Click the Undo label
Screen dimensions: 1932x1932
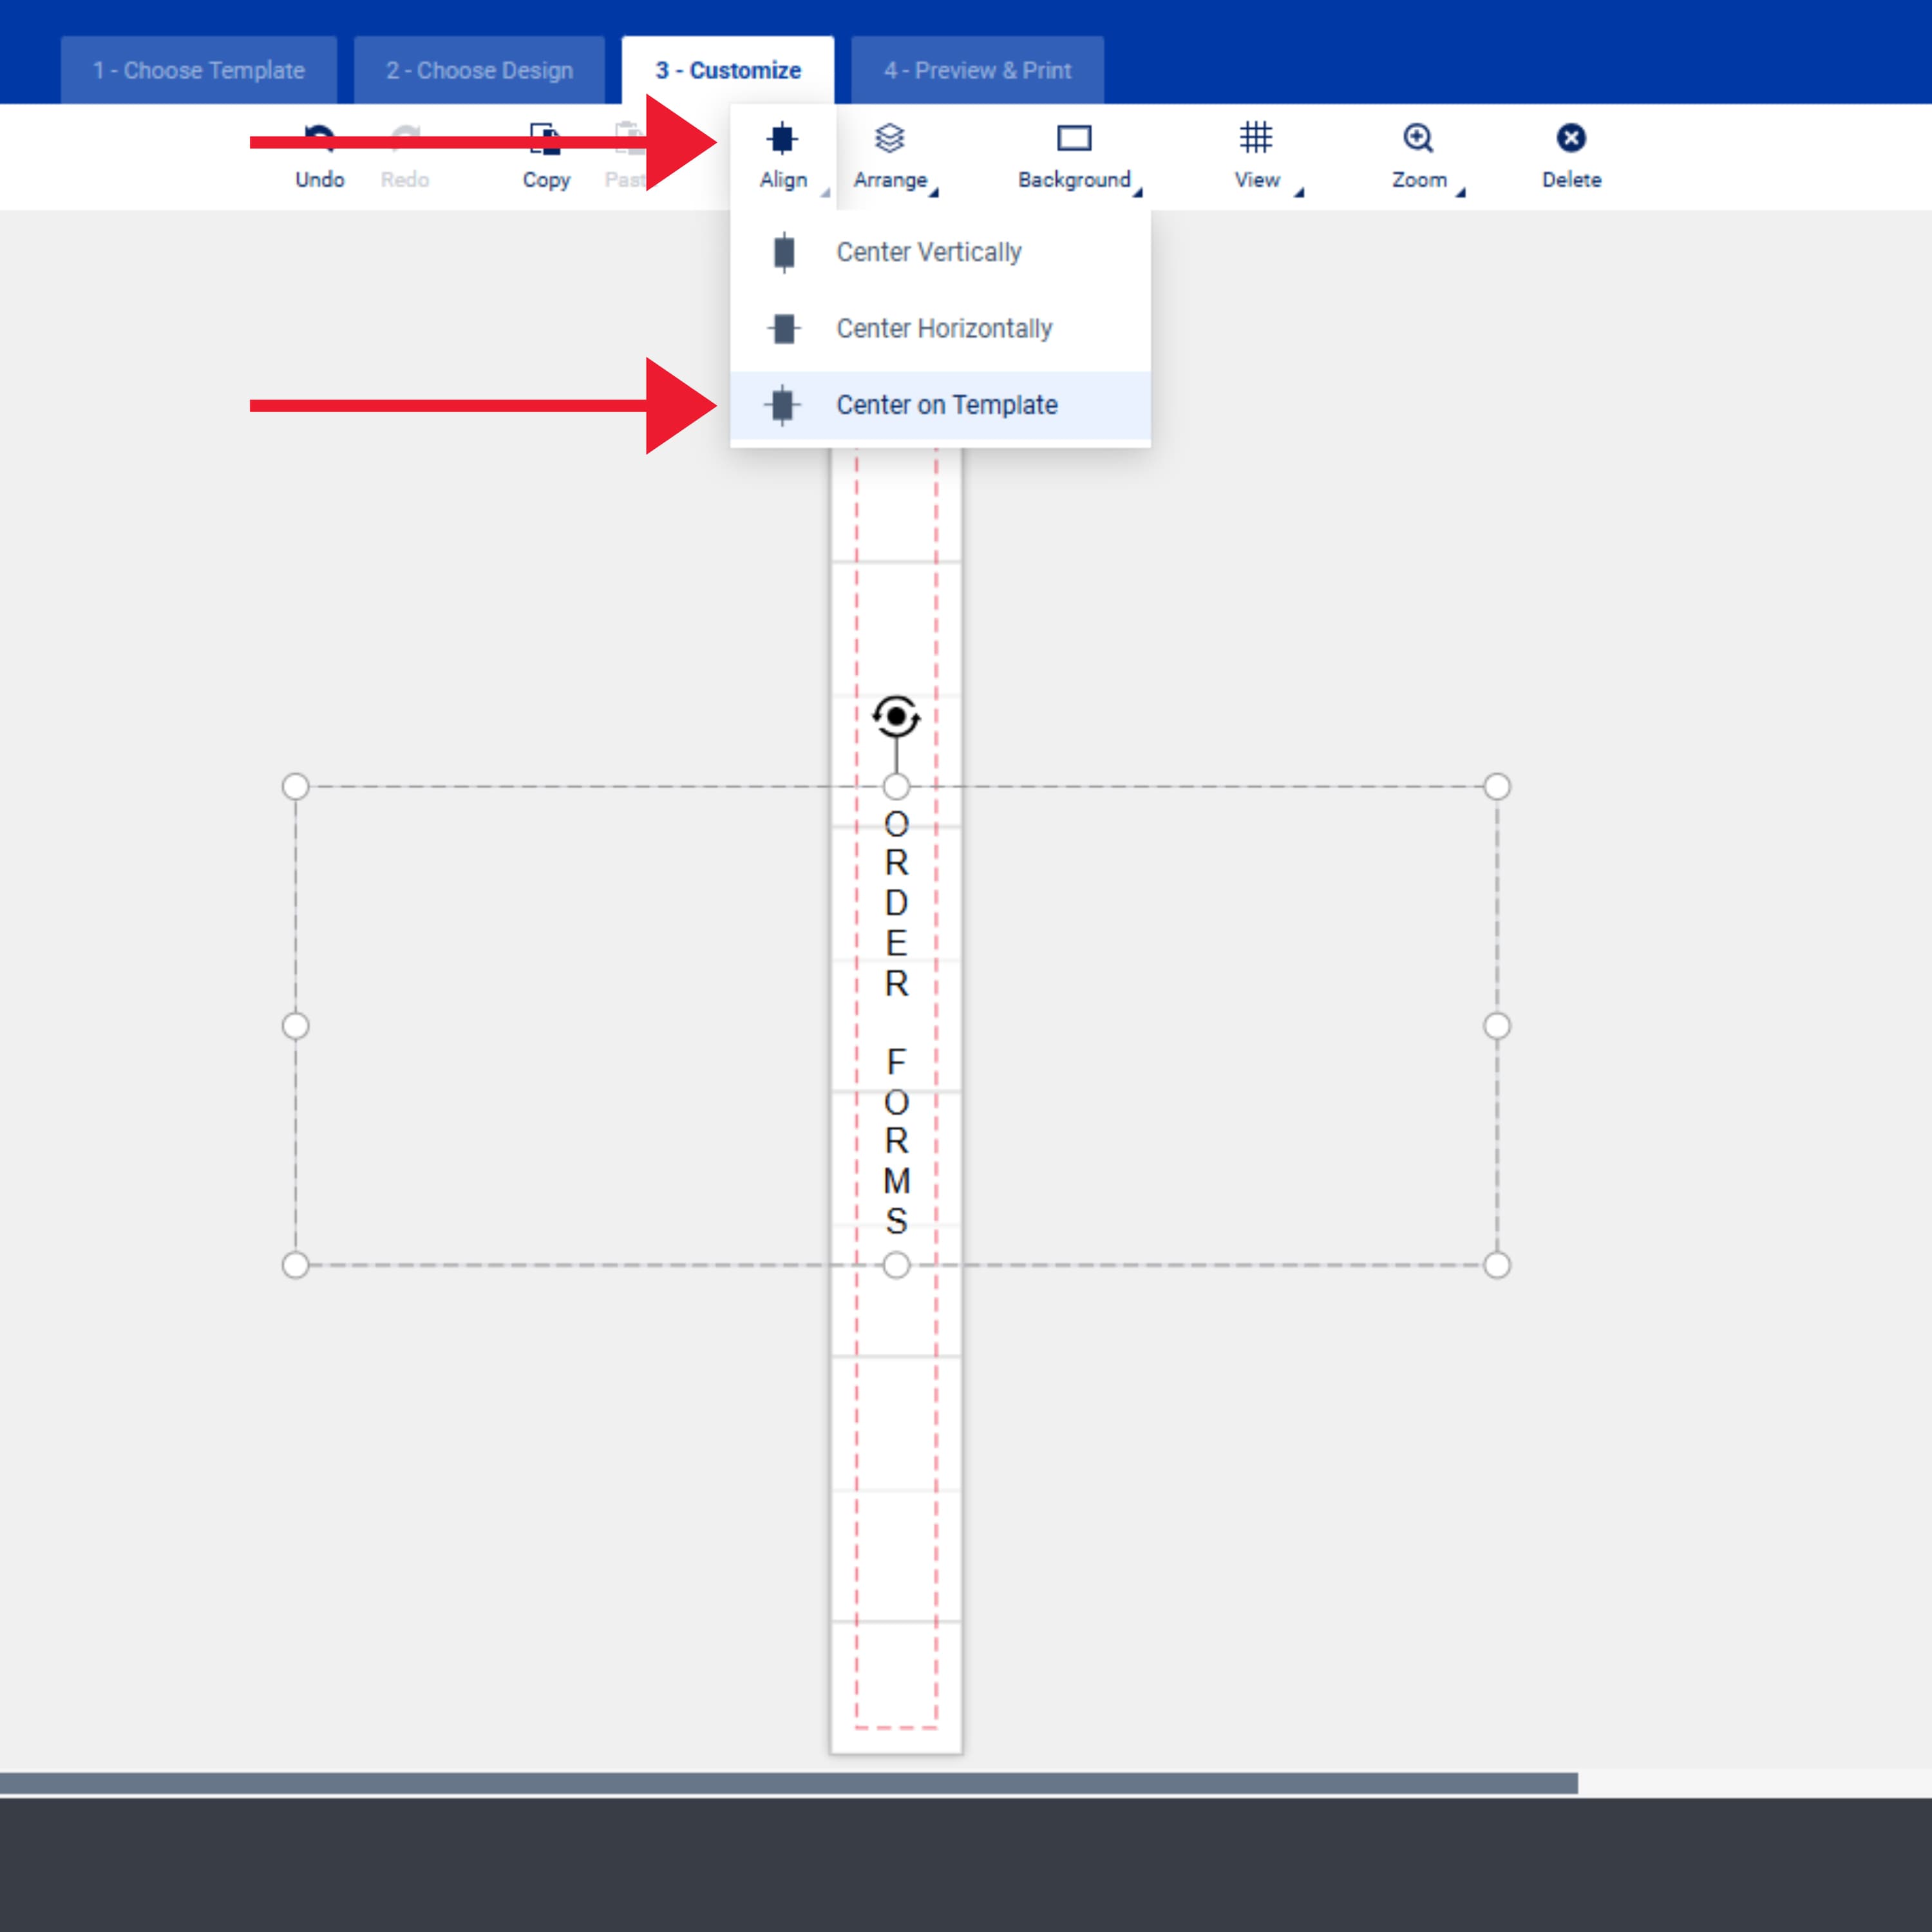(319, 180)
